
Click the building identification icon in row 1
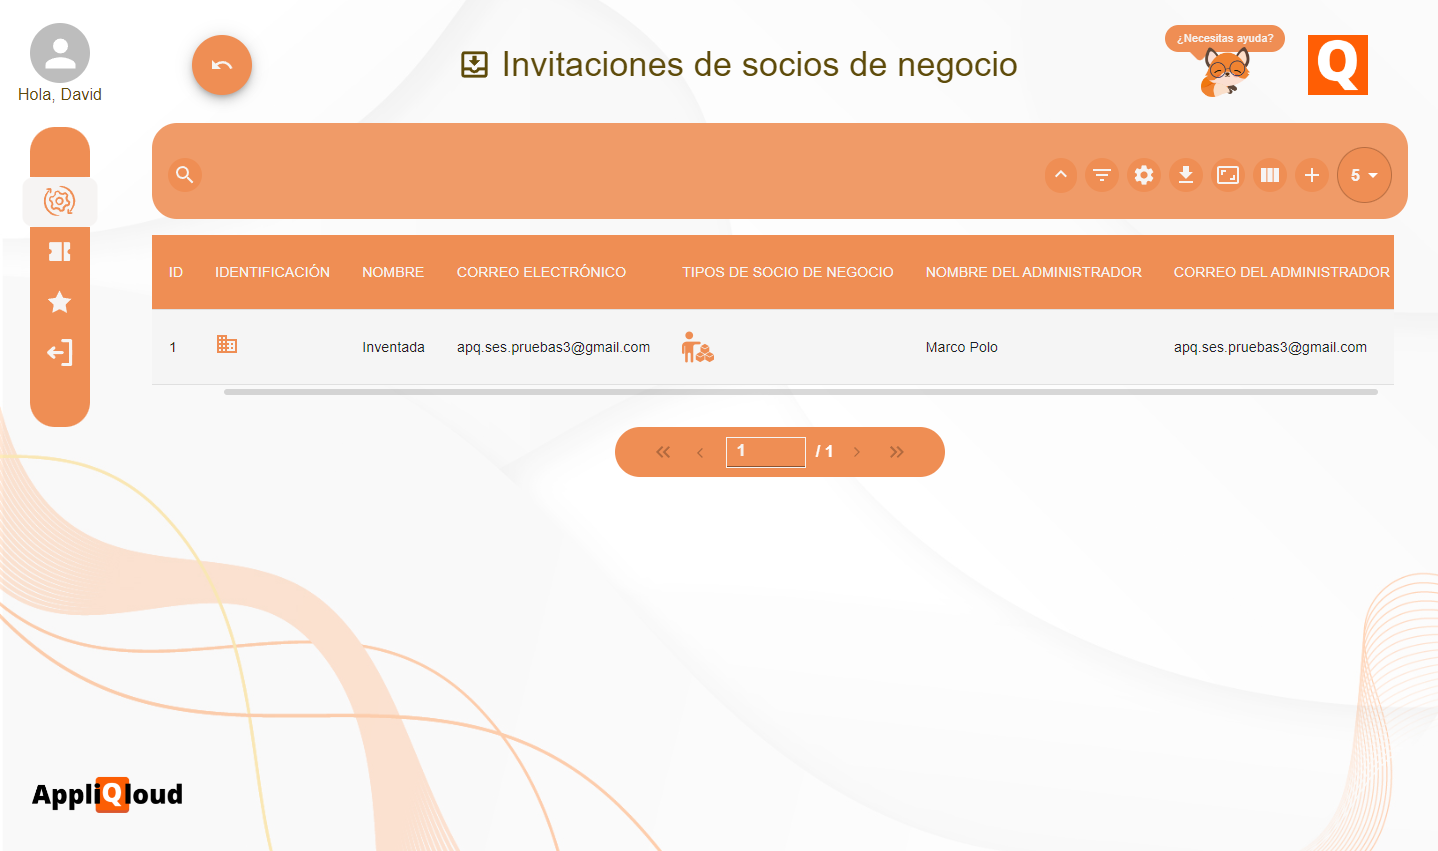tap(227, 344)
